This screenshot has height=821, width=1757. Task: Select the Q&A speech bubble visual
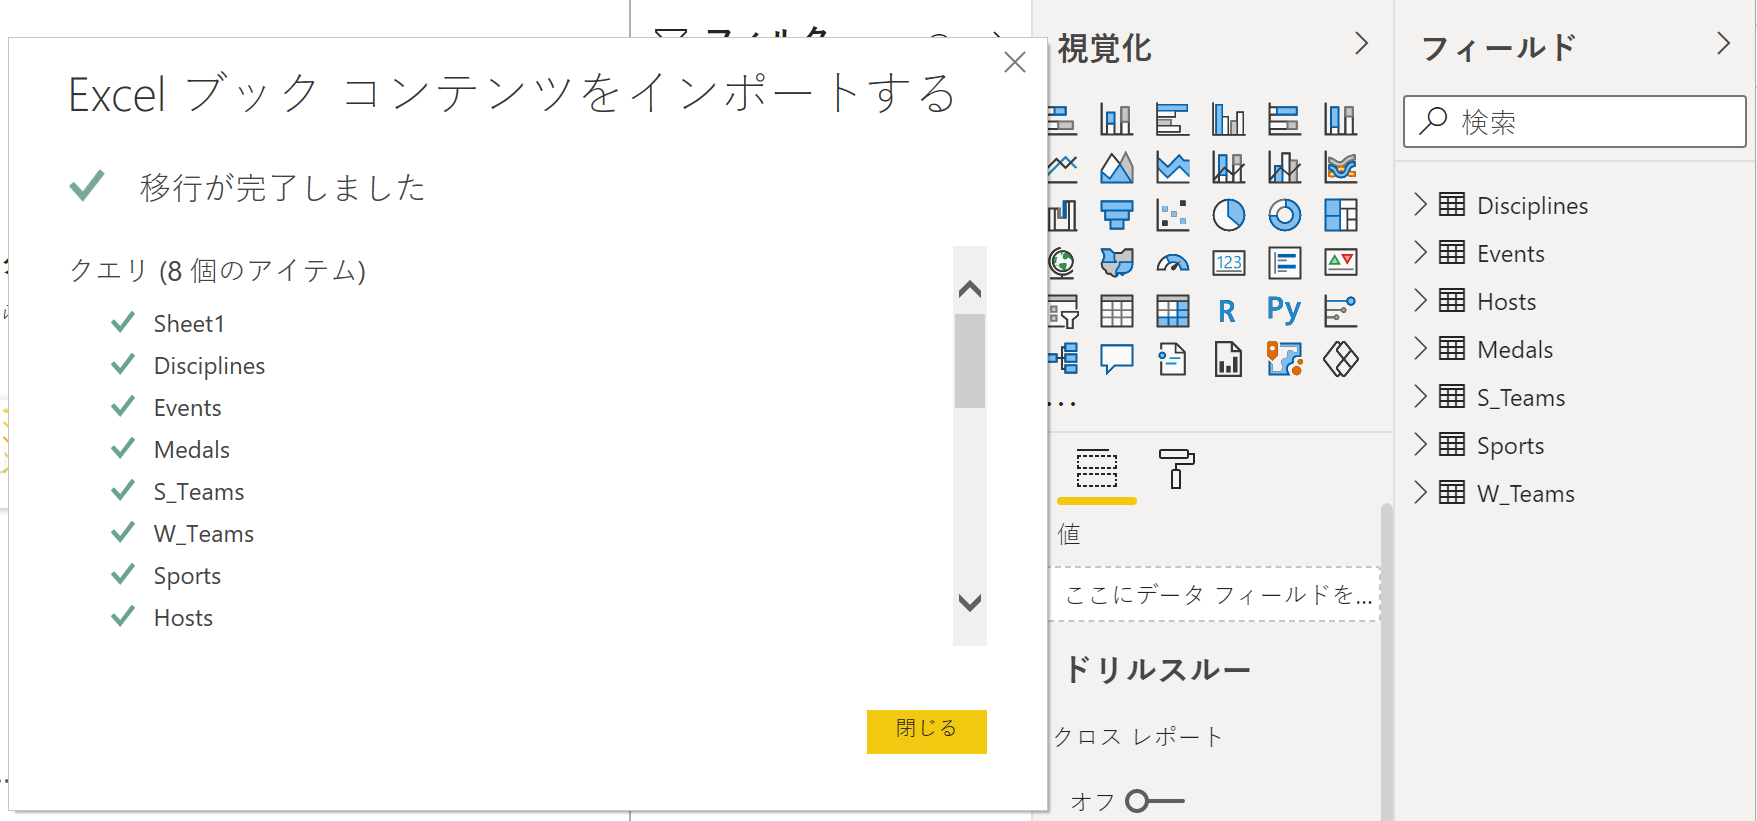1117,359
